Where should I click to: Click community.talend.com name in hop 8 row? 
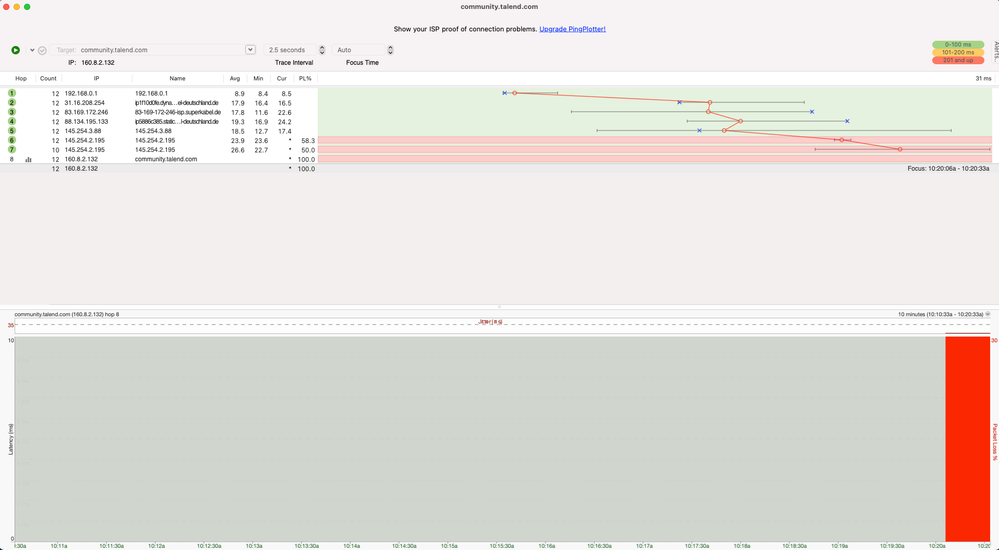(166, 159)
